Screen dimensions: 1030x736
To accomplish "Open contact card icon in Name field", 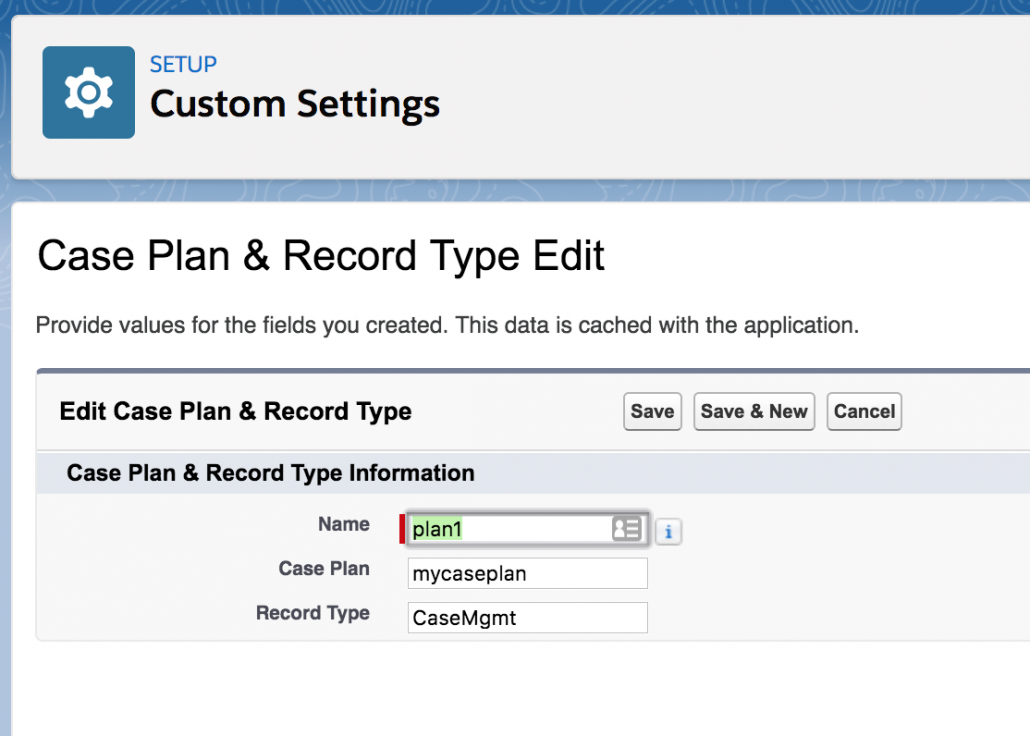I will tap(626, 528).
